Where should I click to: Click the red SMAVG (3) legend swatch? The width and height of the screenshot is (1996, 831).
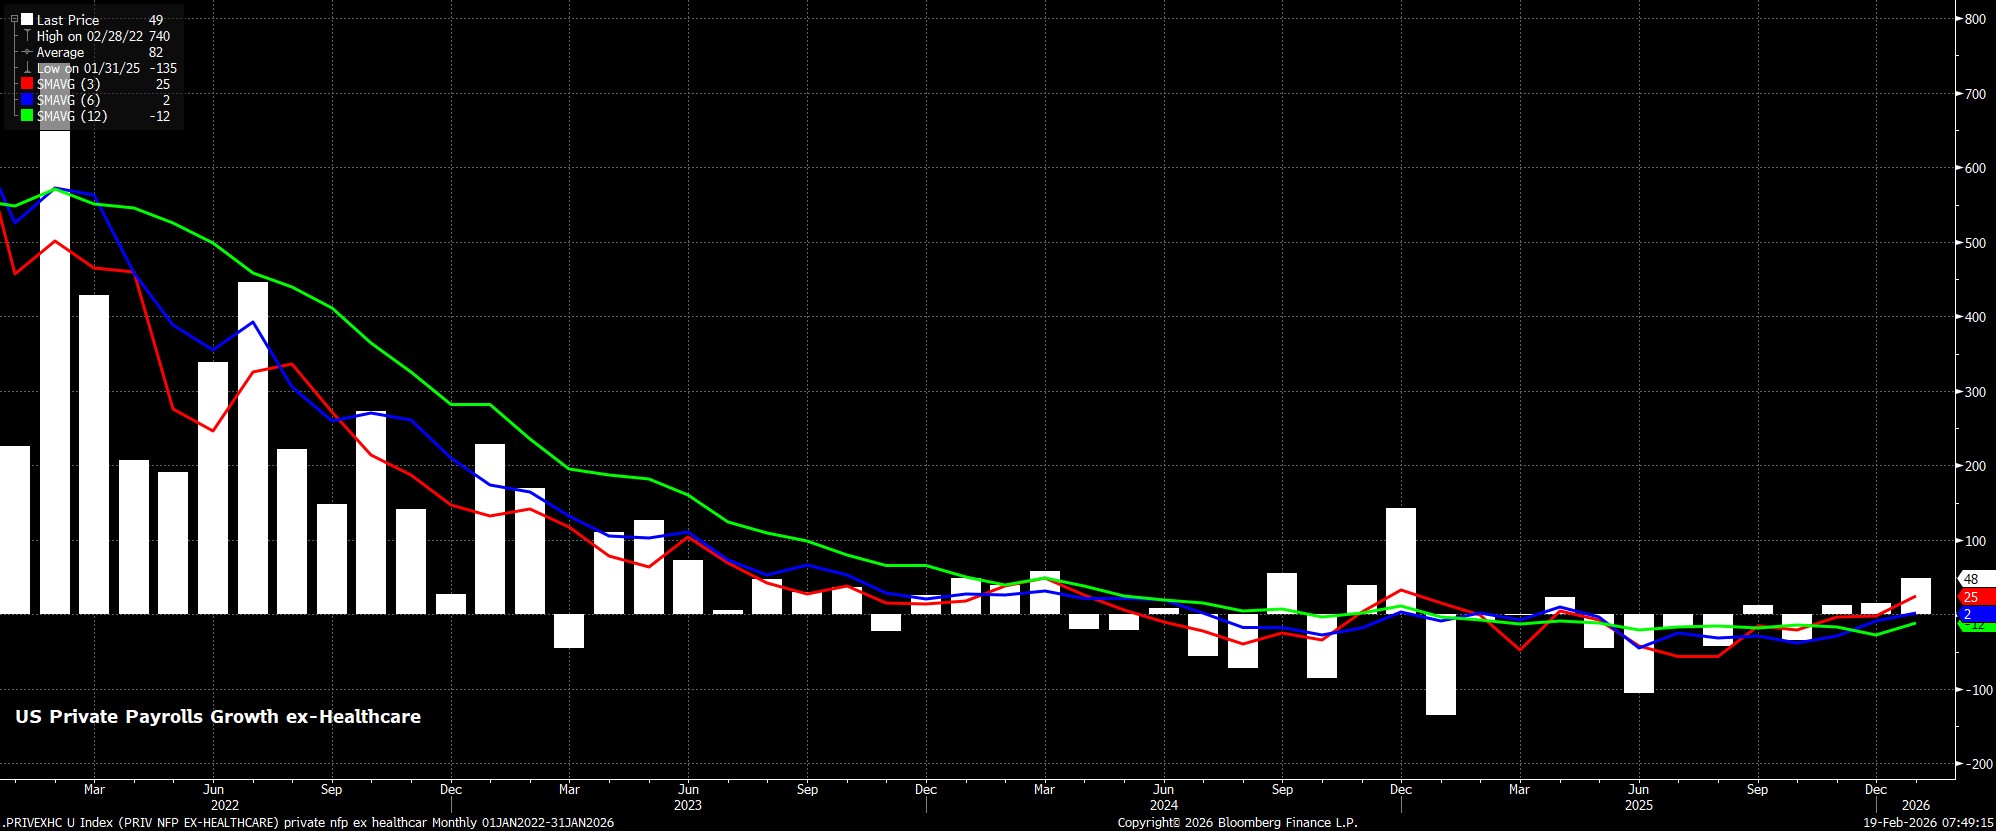click(x=27, y=84)
